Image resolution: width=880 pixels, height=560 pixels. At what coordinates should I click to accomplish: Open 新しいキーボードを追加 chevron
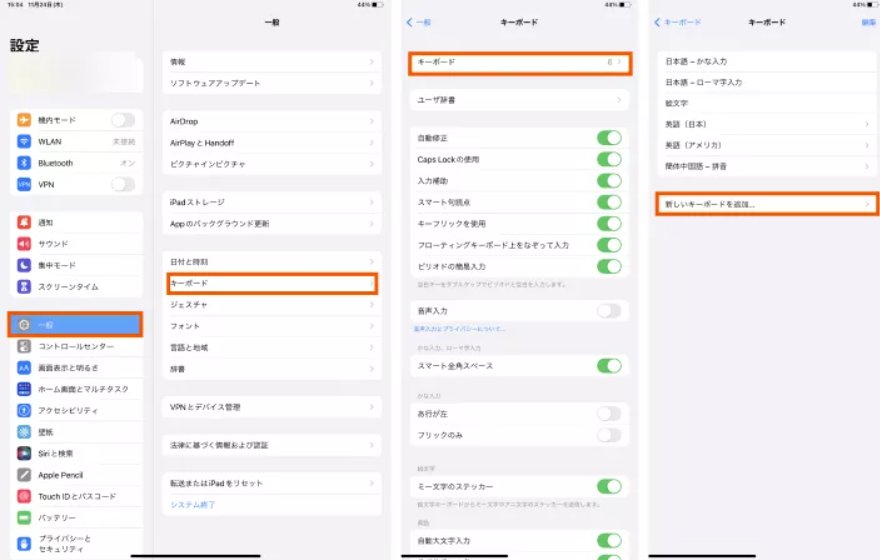click(x=868, y=204)
